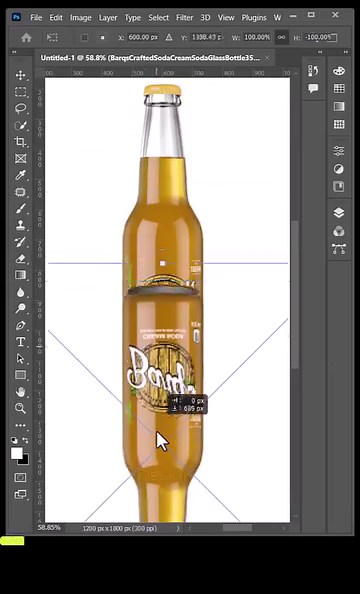Switch to the Untitled-1 document tab
This screenshot has width=360, height=594.
[150, 58]
